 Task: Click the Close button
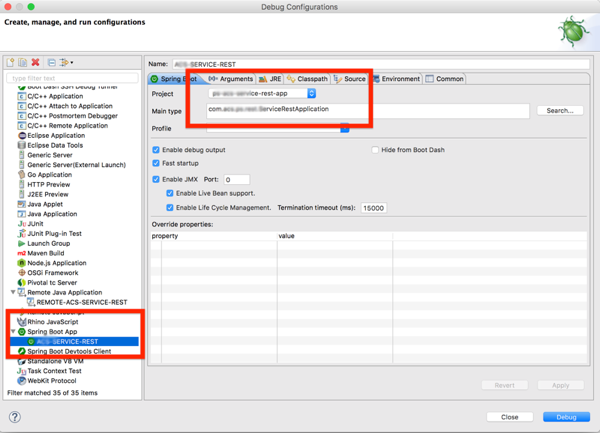(510, 417)
